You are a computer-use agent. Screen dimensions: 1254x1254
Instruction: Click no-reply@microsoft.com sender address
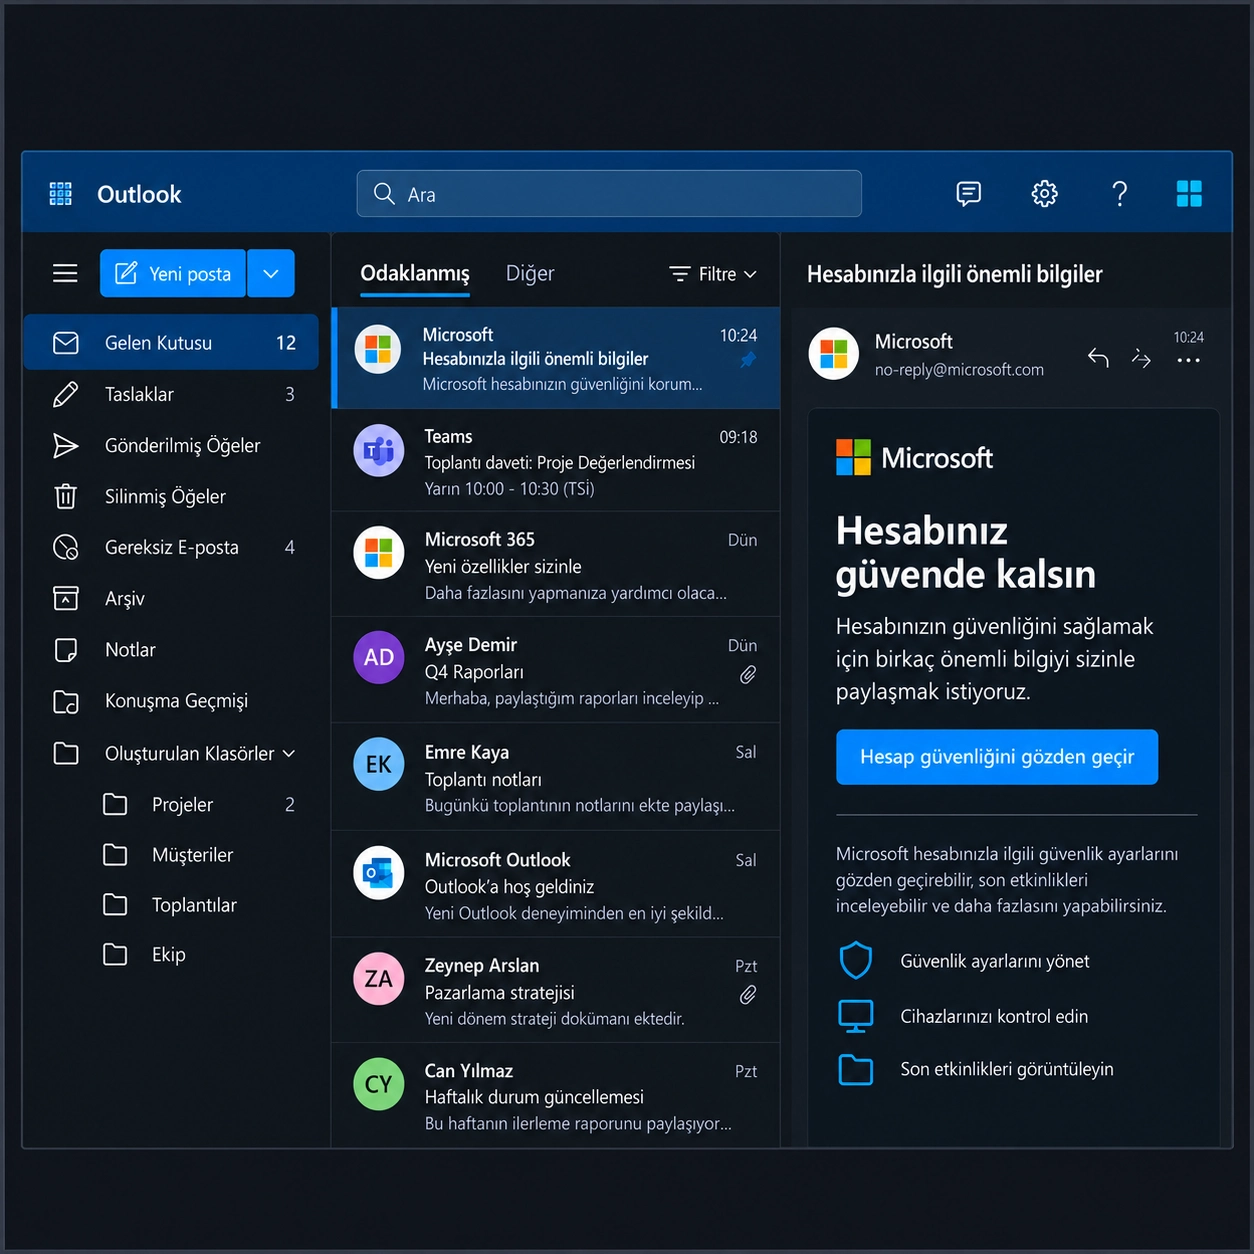(x=959, y=370)
